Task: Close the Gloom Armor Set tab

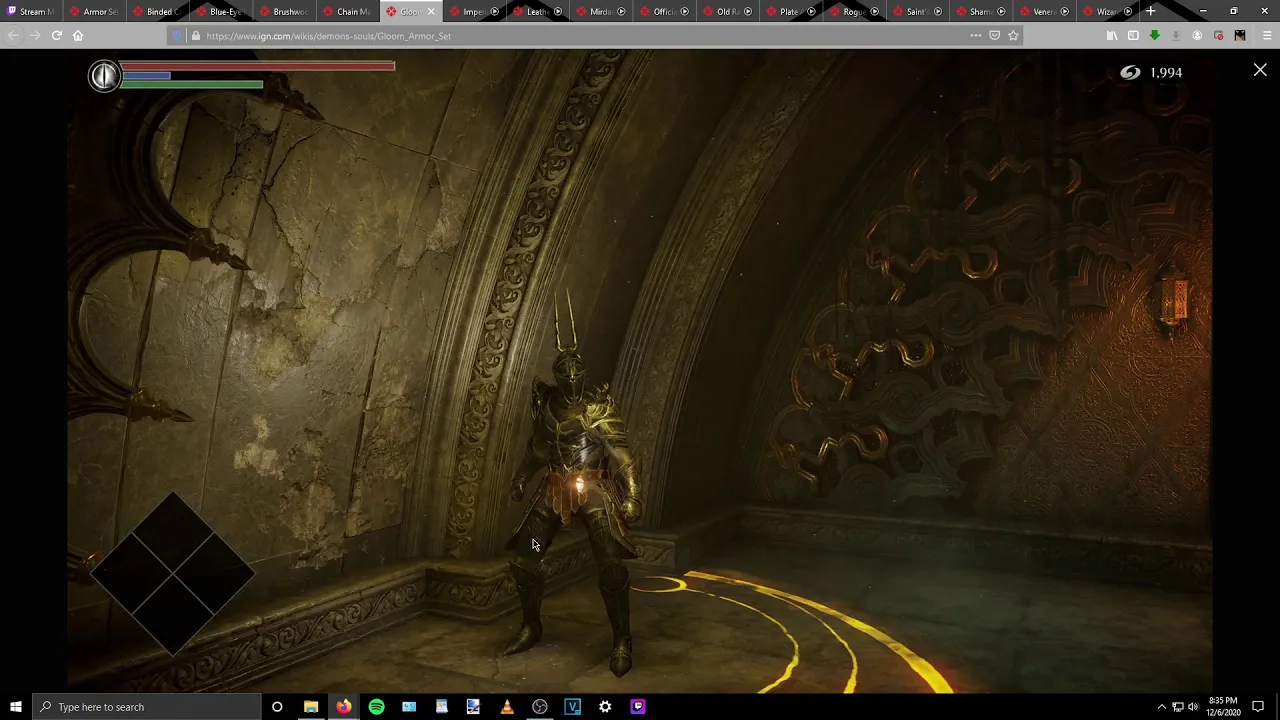Action: coord(431,12)
